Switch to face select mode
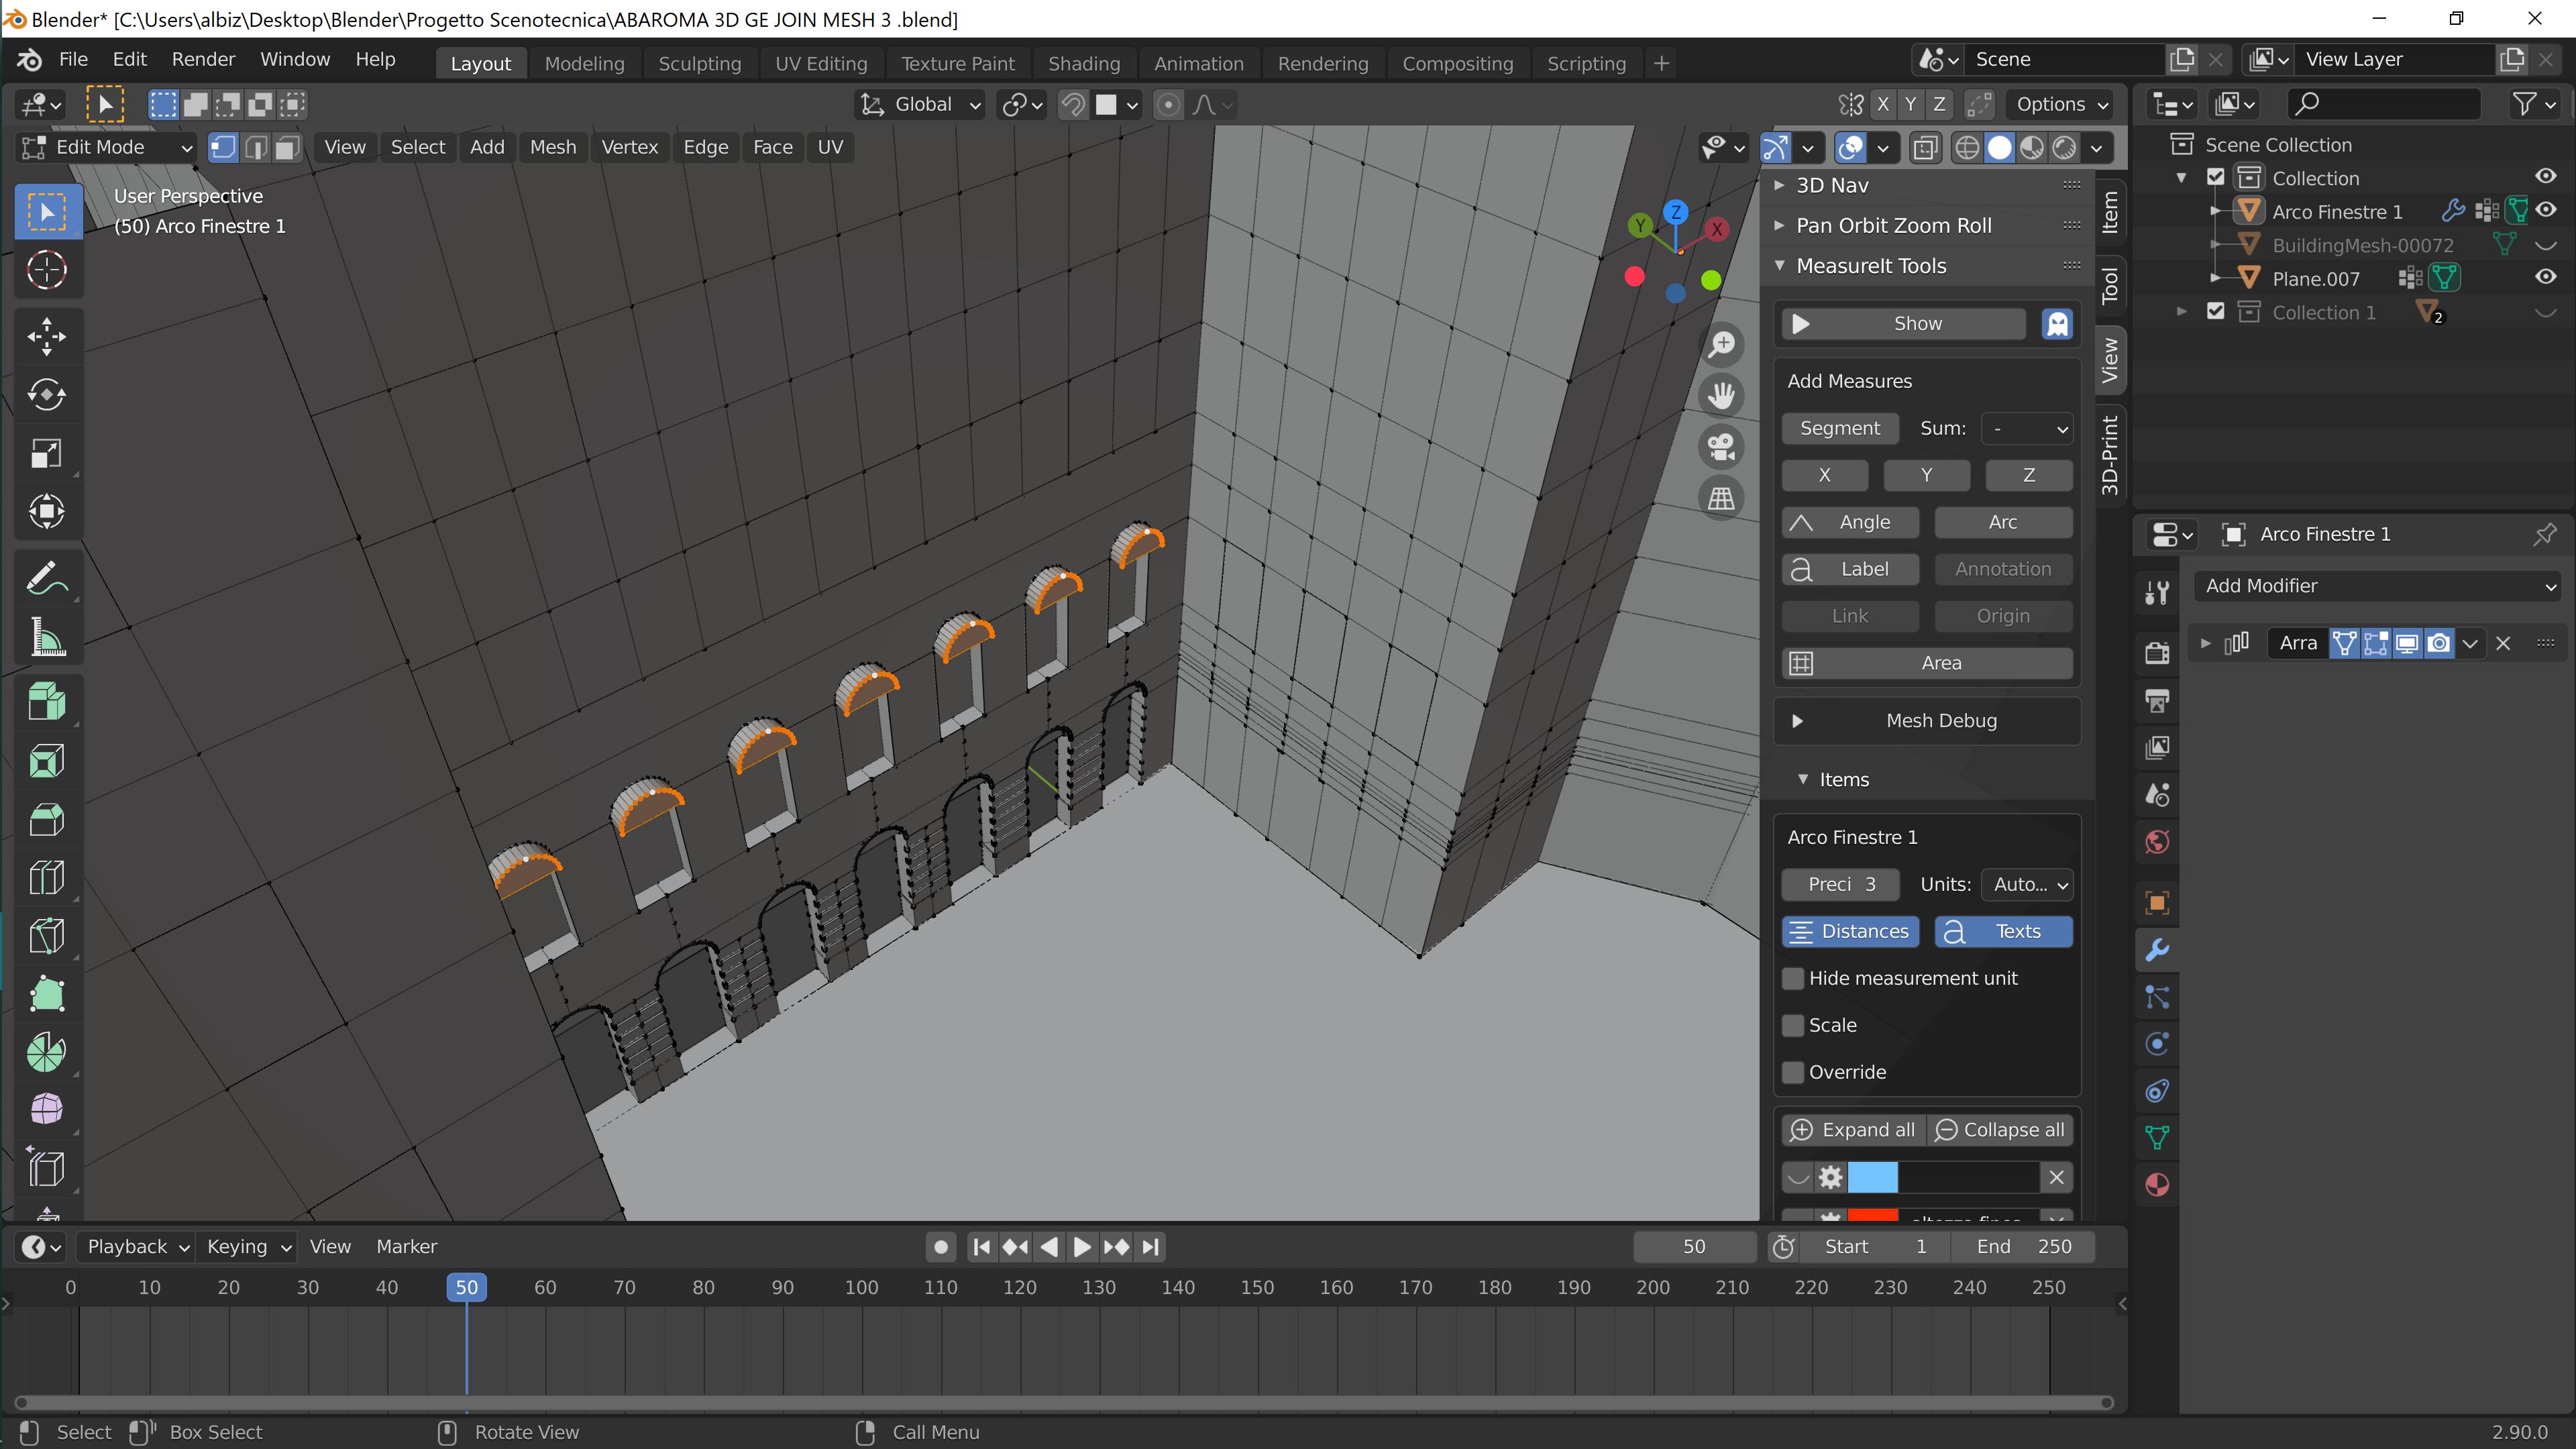 (287, 148)
